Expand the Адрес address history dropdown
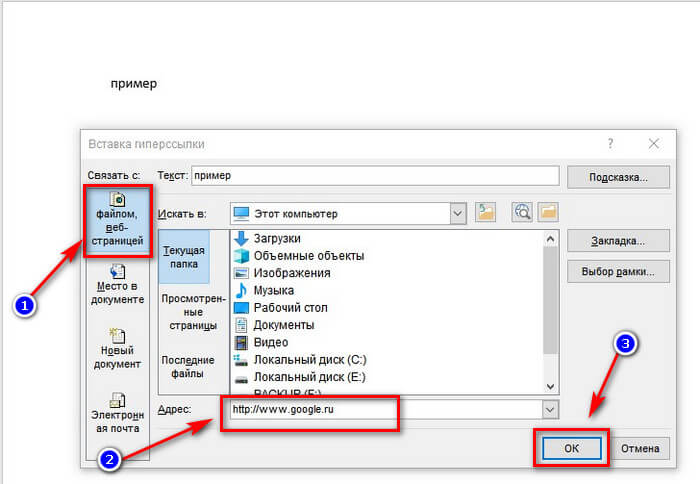Viewport: 700px width, 484px height. point(550,409)
